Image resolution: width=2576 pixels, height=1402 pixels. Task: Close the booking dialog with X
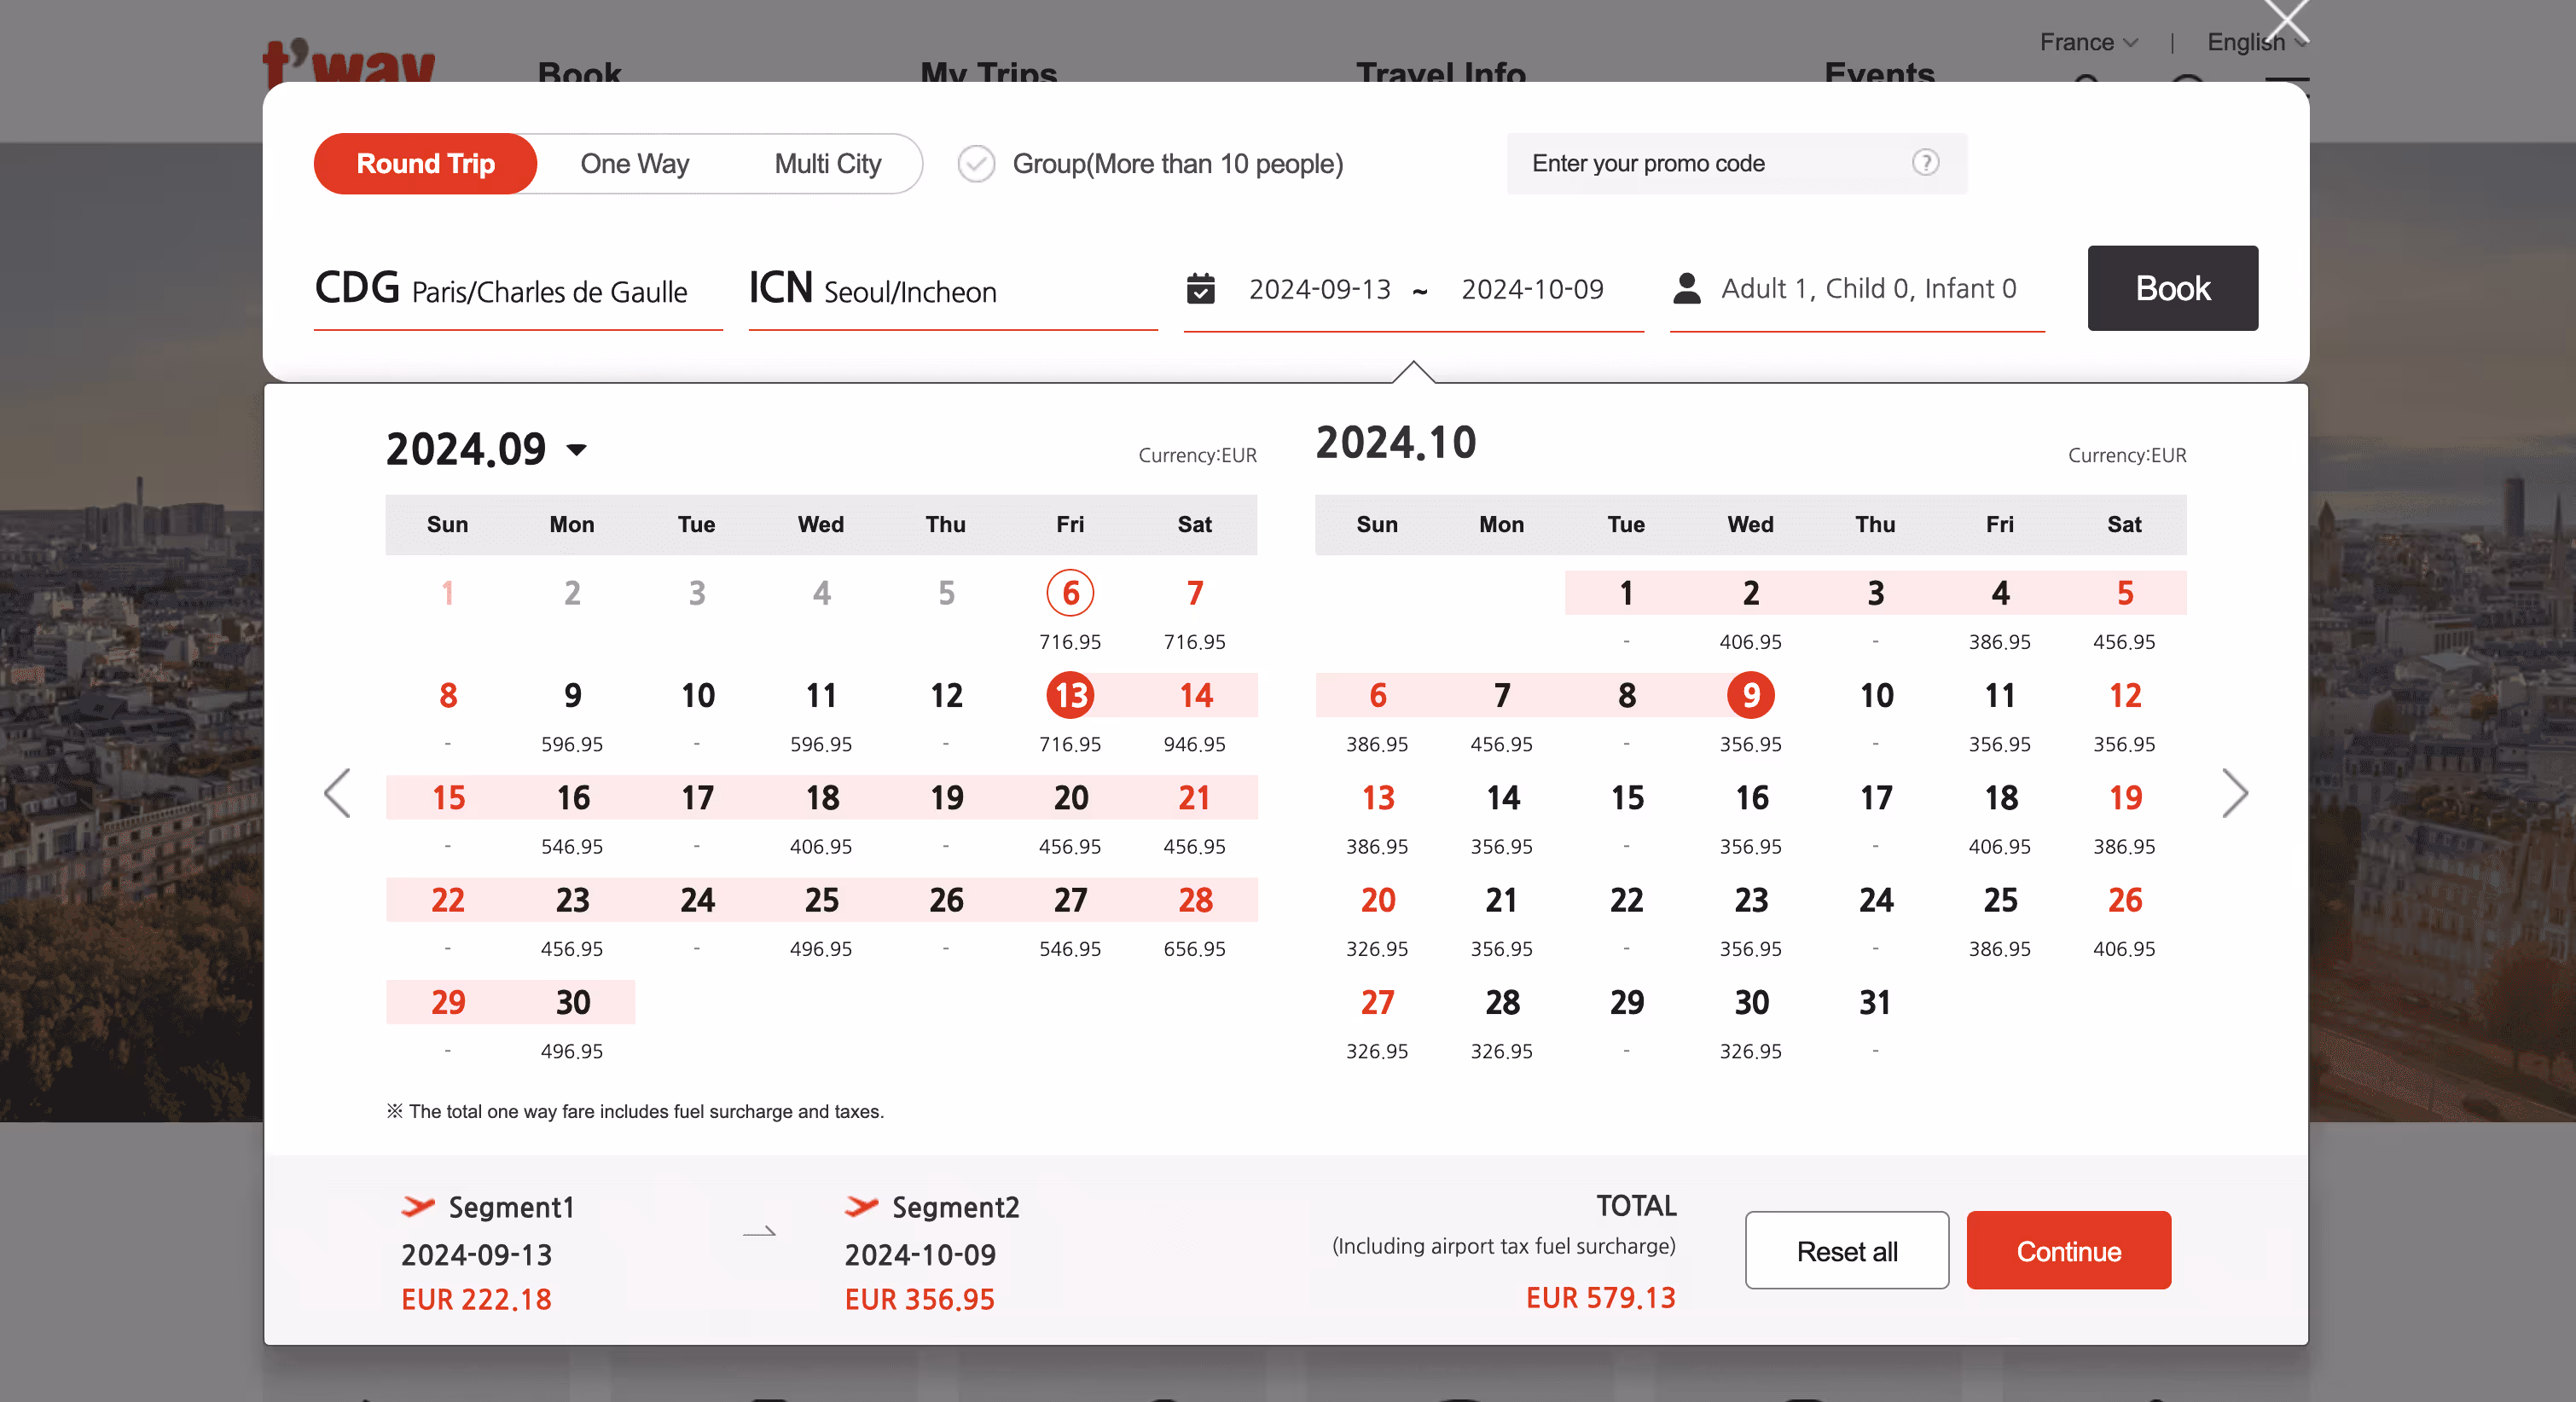(x=2286, y=20)
